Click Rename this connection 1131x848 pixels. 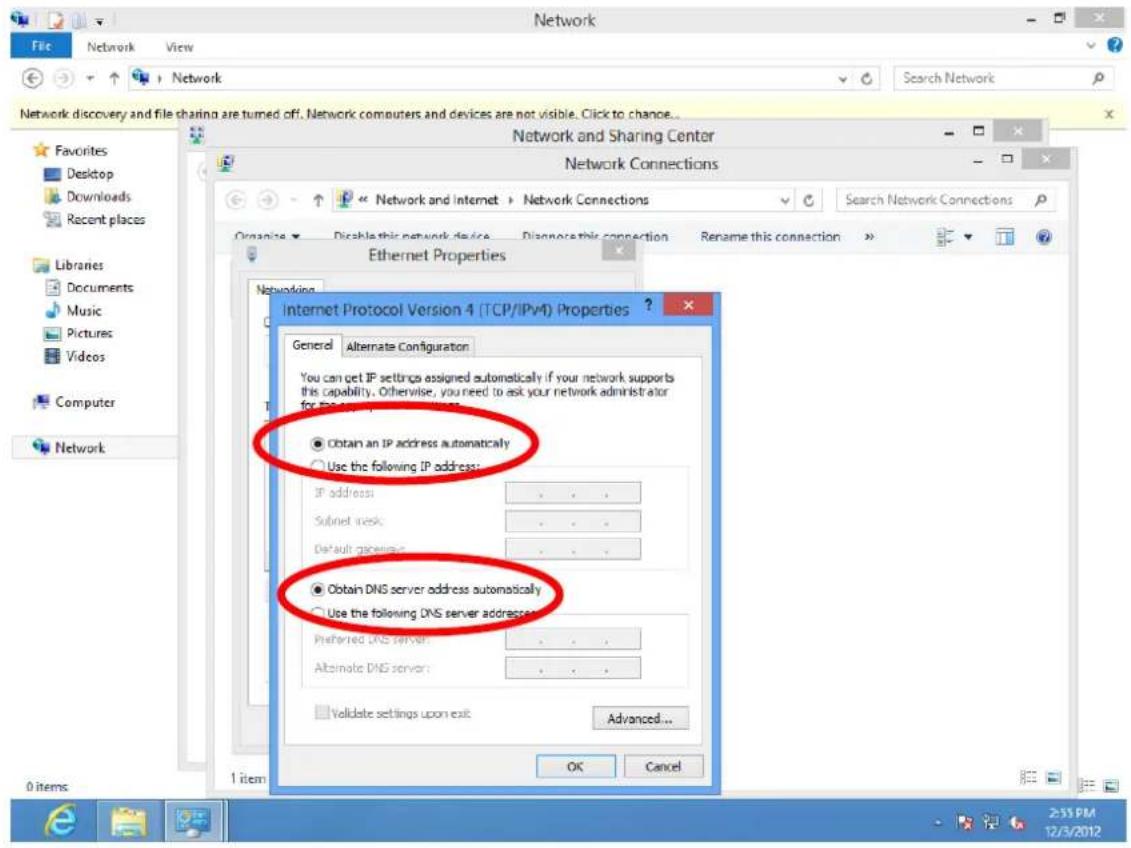(770, 237)
